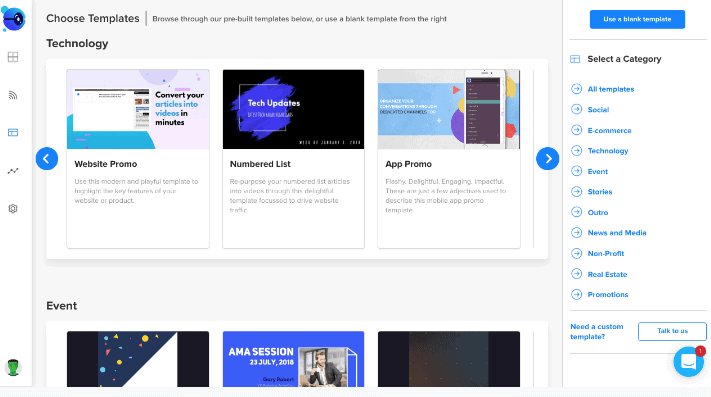
Task: Click arrow icon beside Event category
Action: click(576, 171)
